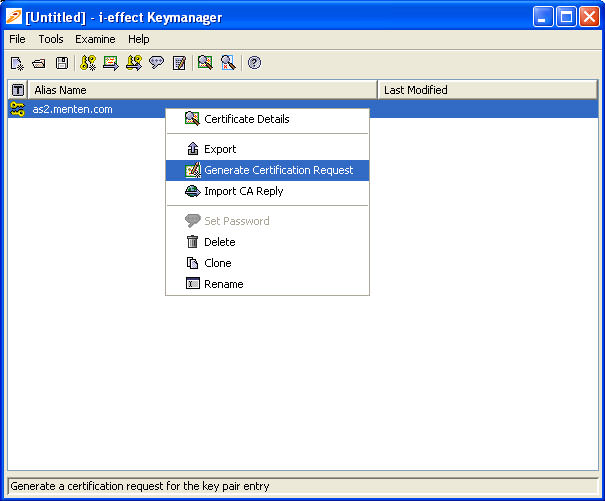This screenshot has width=605, height=501.
Task: Click the Save keystore floppy disk icon
Action: [x=62, y=63]
